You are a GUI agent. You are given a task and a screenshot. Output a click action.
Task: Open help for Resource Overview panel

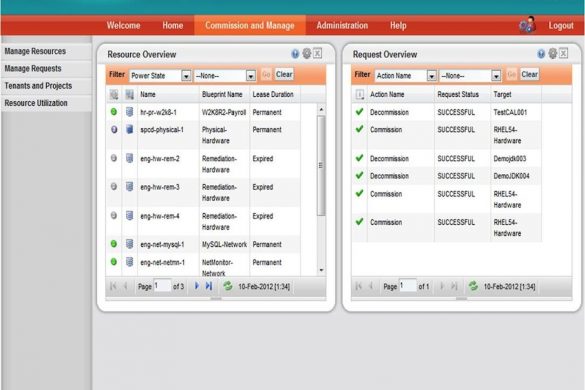[x=295, y=54]
